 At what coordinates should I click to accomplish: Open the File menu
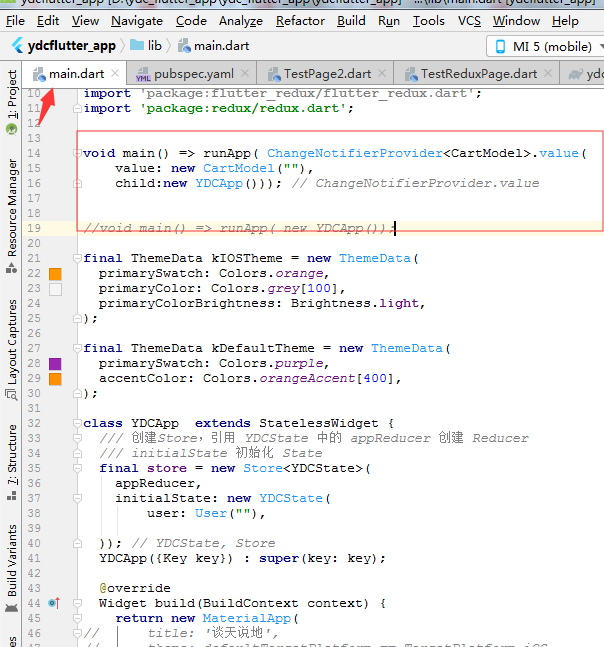15,21
